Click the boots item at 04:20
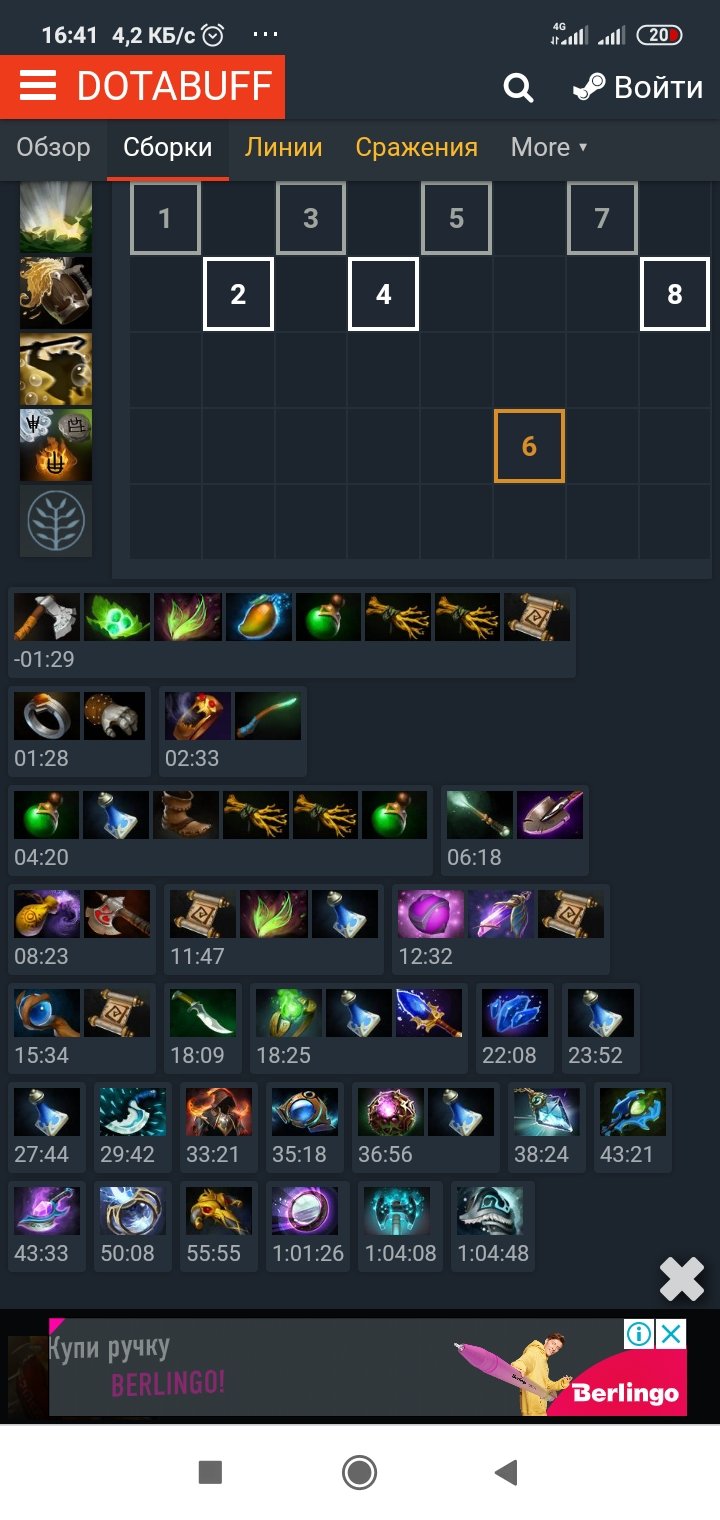 (x=186, y=815)
